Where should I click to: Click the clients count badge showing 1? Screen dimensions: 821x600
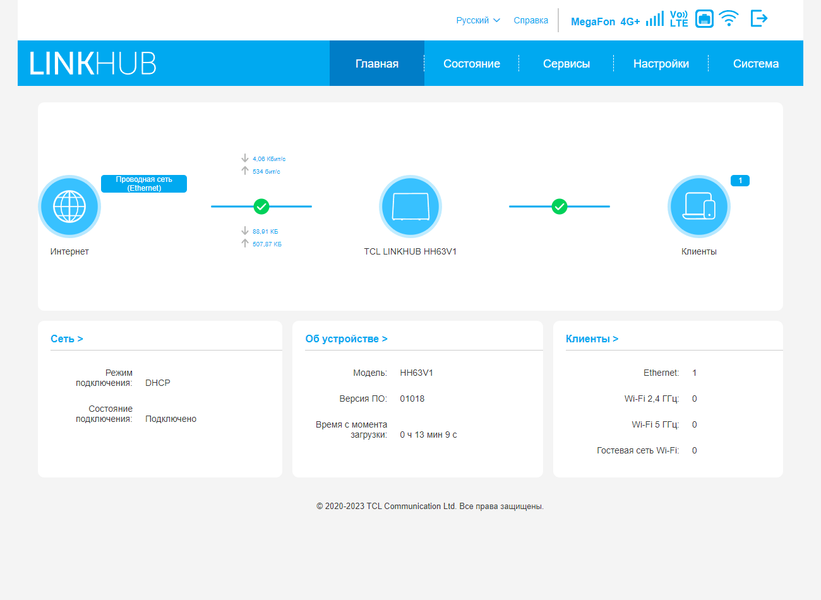tap(740, 181)
